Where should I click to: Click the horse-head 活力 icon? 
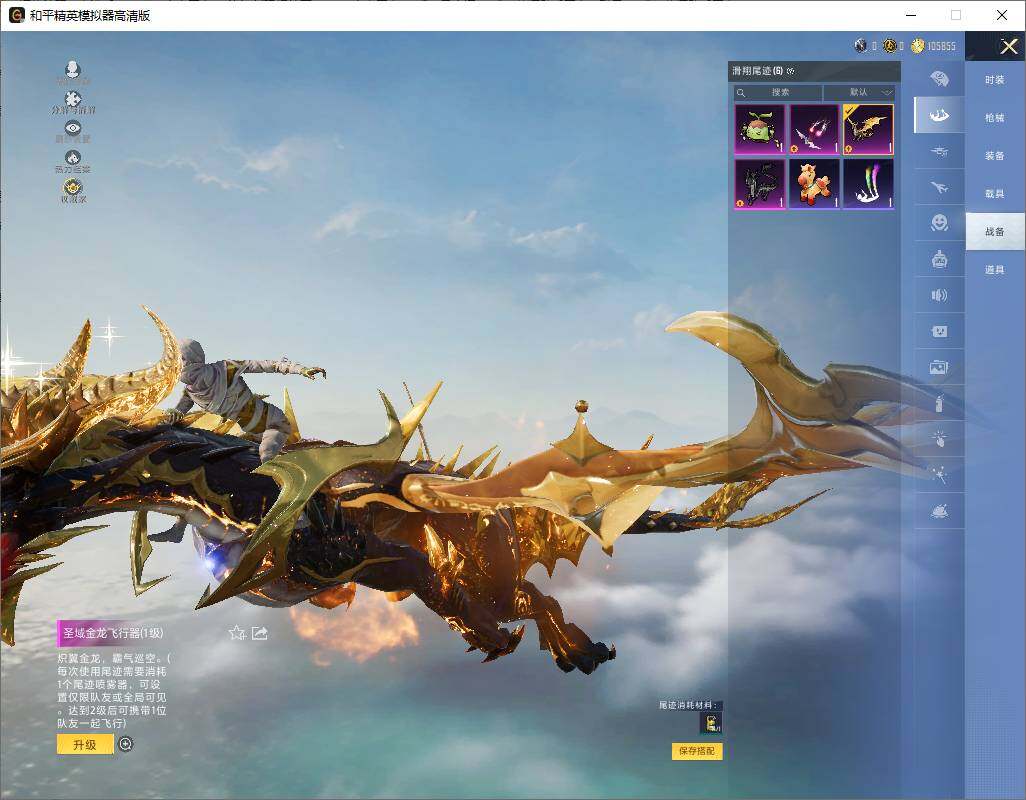coord(73,158)
